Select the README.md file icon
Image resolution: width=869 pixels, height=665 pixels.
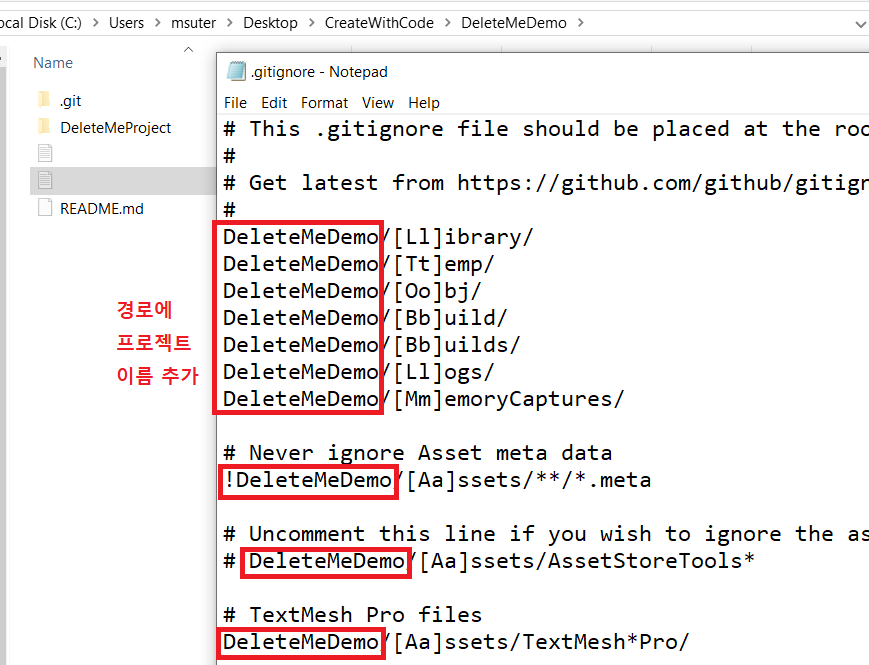tap(44, 208)
